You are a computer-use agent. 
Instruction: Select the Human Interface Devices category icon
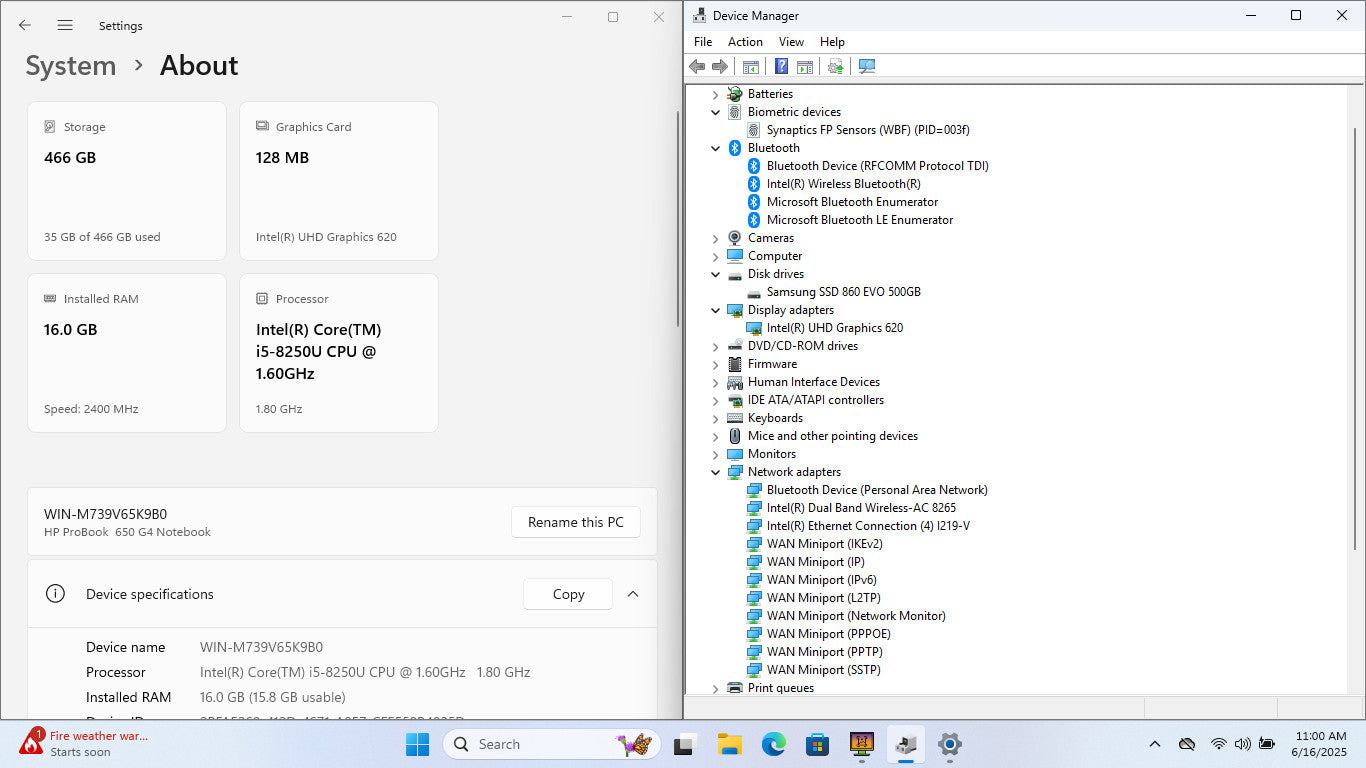(735, 382)
